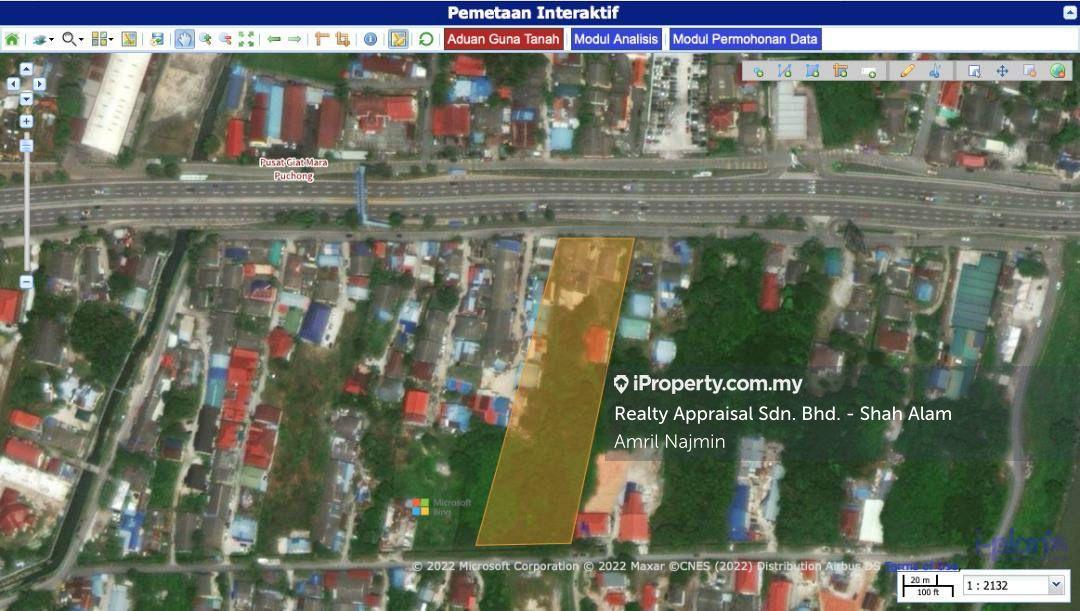1080x611 pixels.
Task: Open Modul Permohonan Data tab
Action: [x=744, y=39]
